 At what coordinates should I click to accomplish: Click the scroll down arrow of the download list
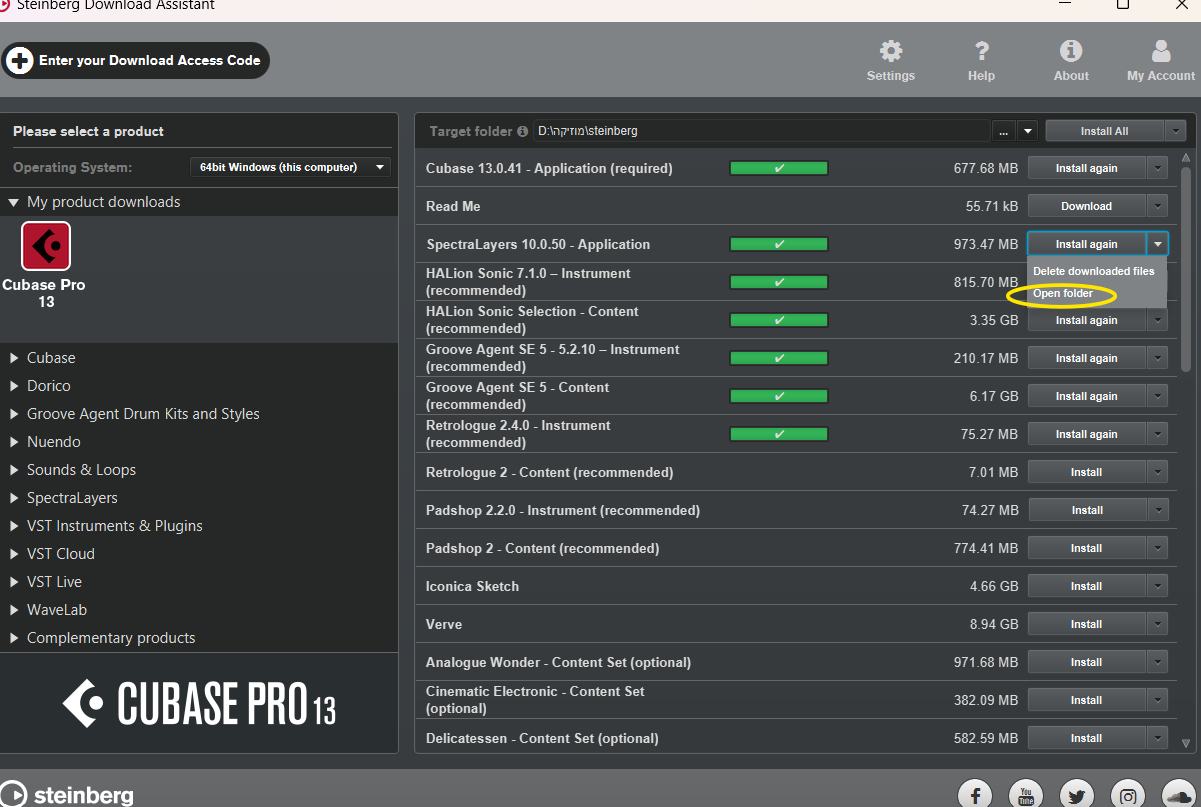tap(1186, 743)
